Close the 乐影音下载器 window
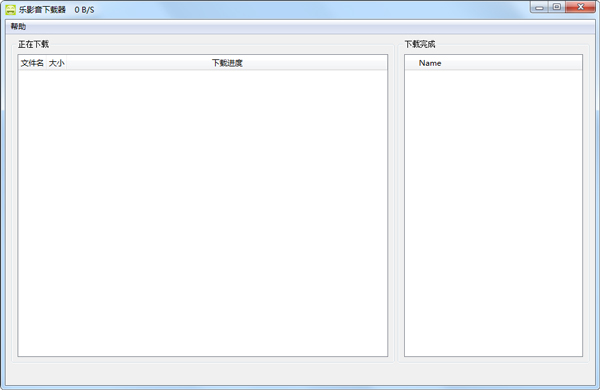This screenshot has height=390, width=600. (x=580, y=7)
